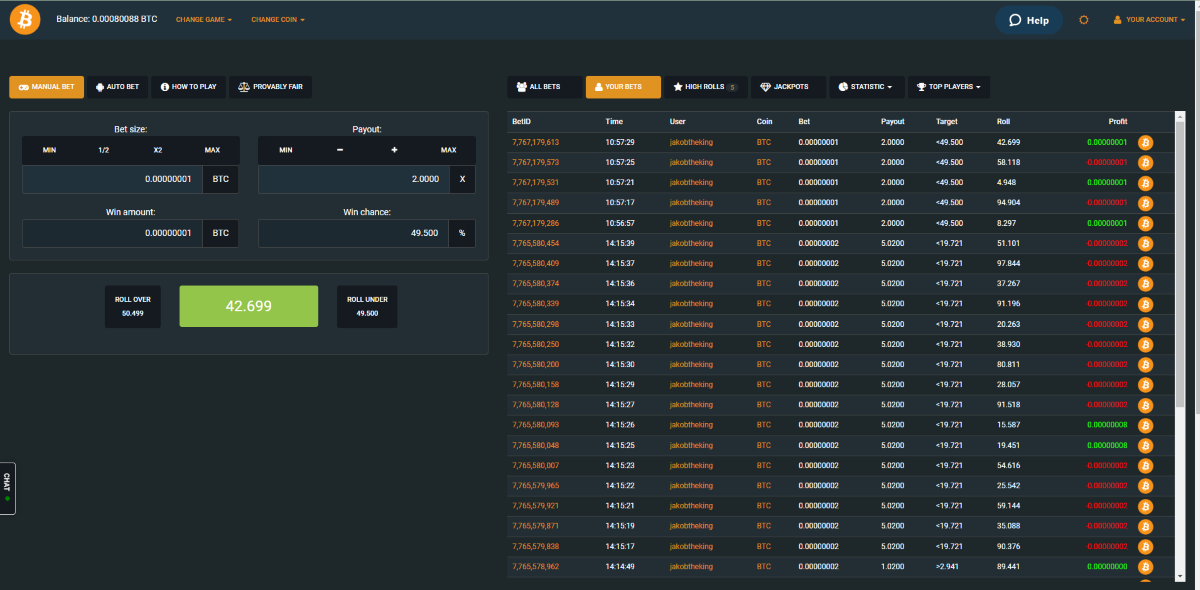Image resolution: width=1200 pixels, height=590 pixels.
Task: Set bet size to MIN
Action: [x=49, y=150]
